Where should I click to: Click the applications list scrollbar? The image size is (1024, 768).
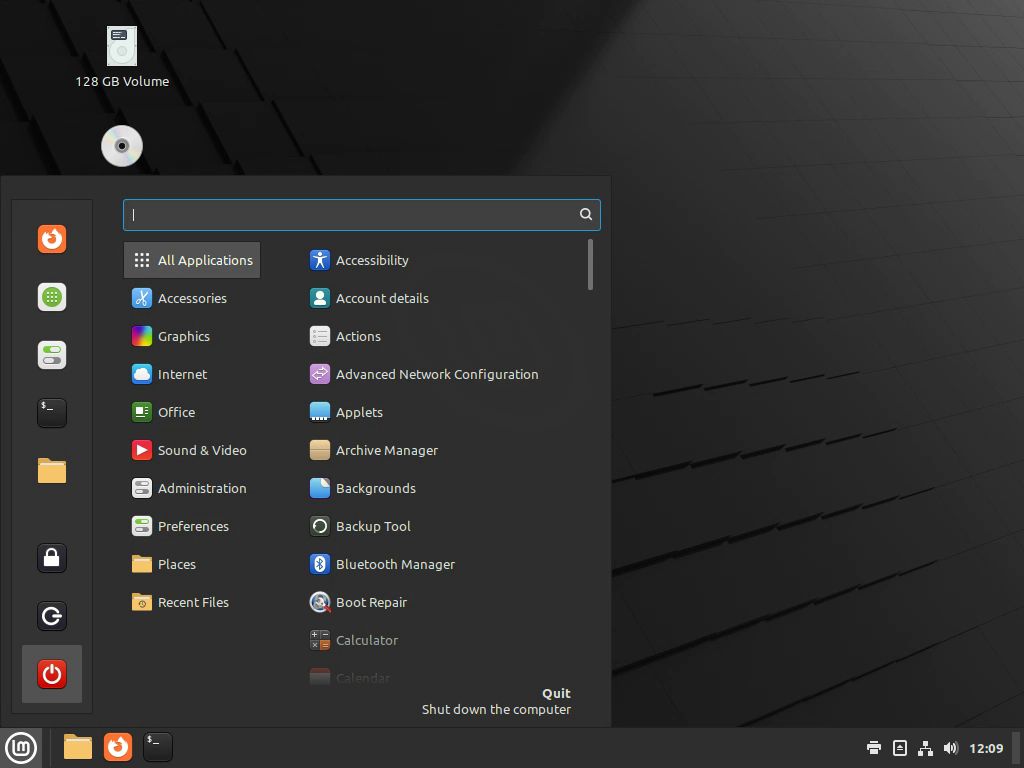pyautogui.click(x=591, y=265)
